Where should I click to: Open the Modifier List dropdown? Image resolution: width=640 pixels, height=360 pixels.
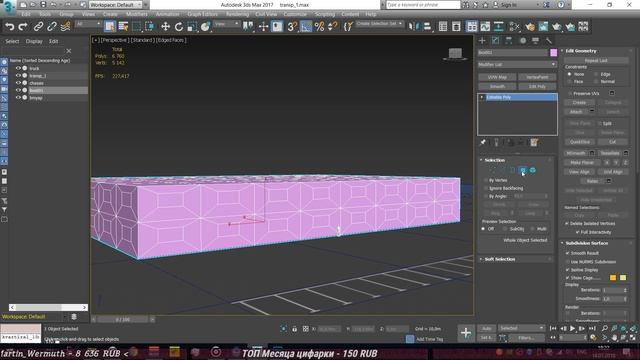pyautogui.click(x=517, y=64)
